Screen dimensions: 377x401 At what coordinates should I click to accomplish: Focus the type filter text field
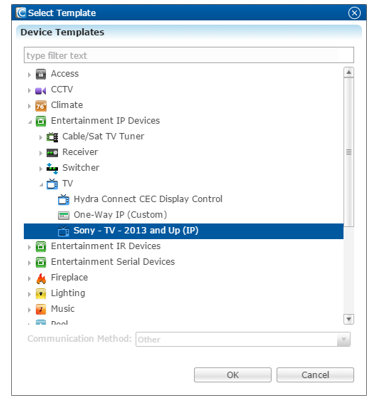pyautogui.click(x=189, y=55)
